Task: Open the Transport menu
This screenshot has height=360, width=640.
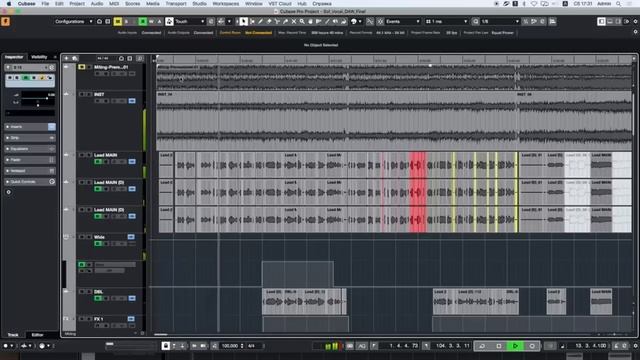Action: pos(176,4)
